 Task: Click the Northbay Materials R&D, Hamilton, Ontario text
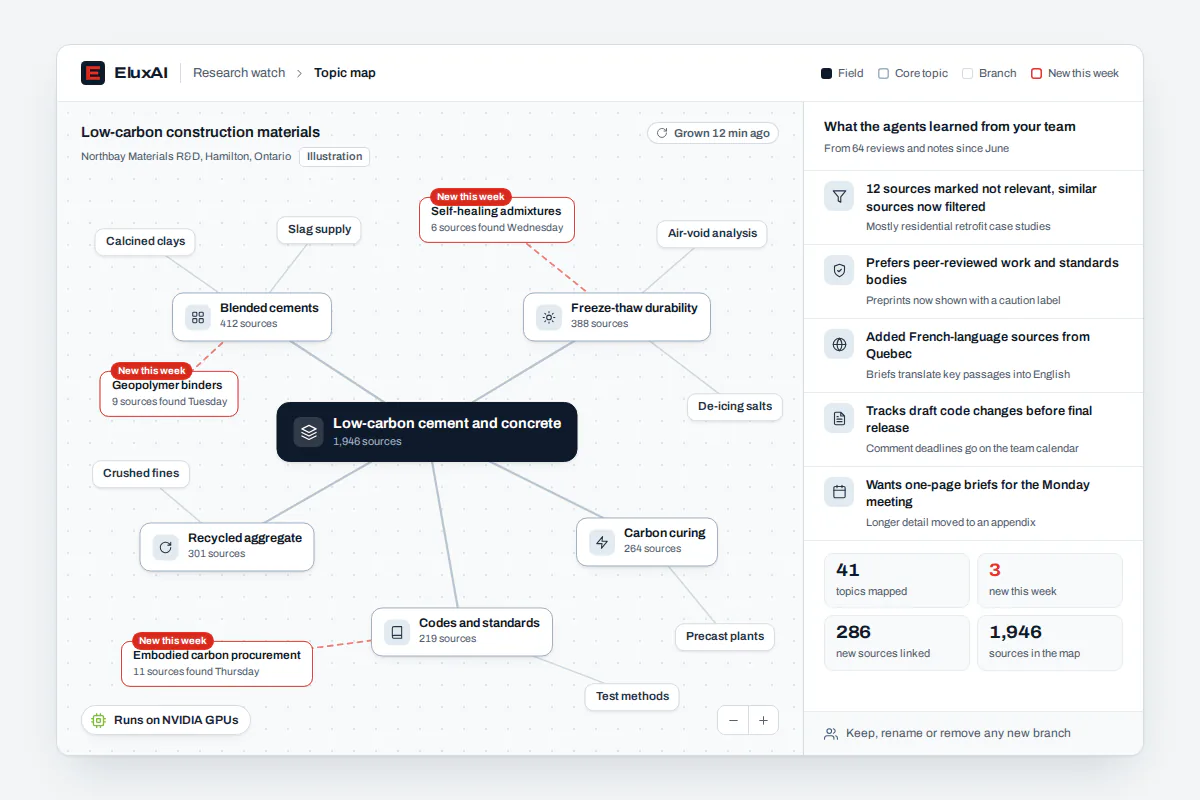(186, 157)
